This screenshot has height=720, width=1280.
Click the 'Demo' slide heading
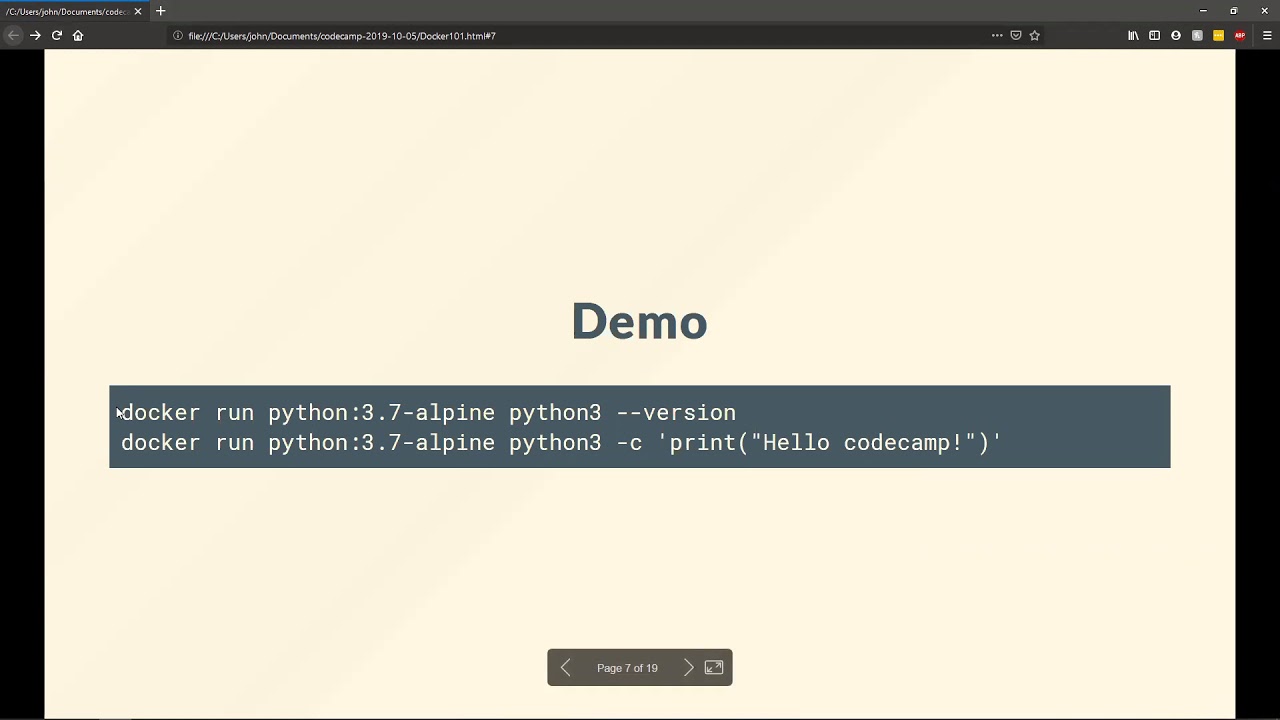click(x=639, y=321)
